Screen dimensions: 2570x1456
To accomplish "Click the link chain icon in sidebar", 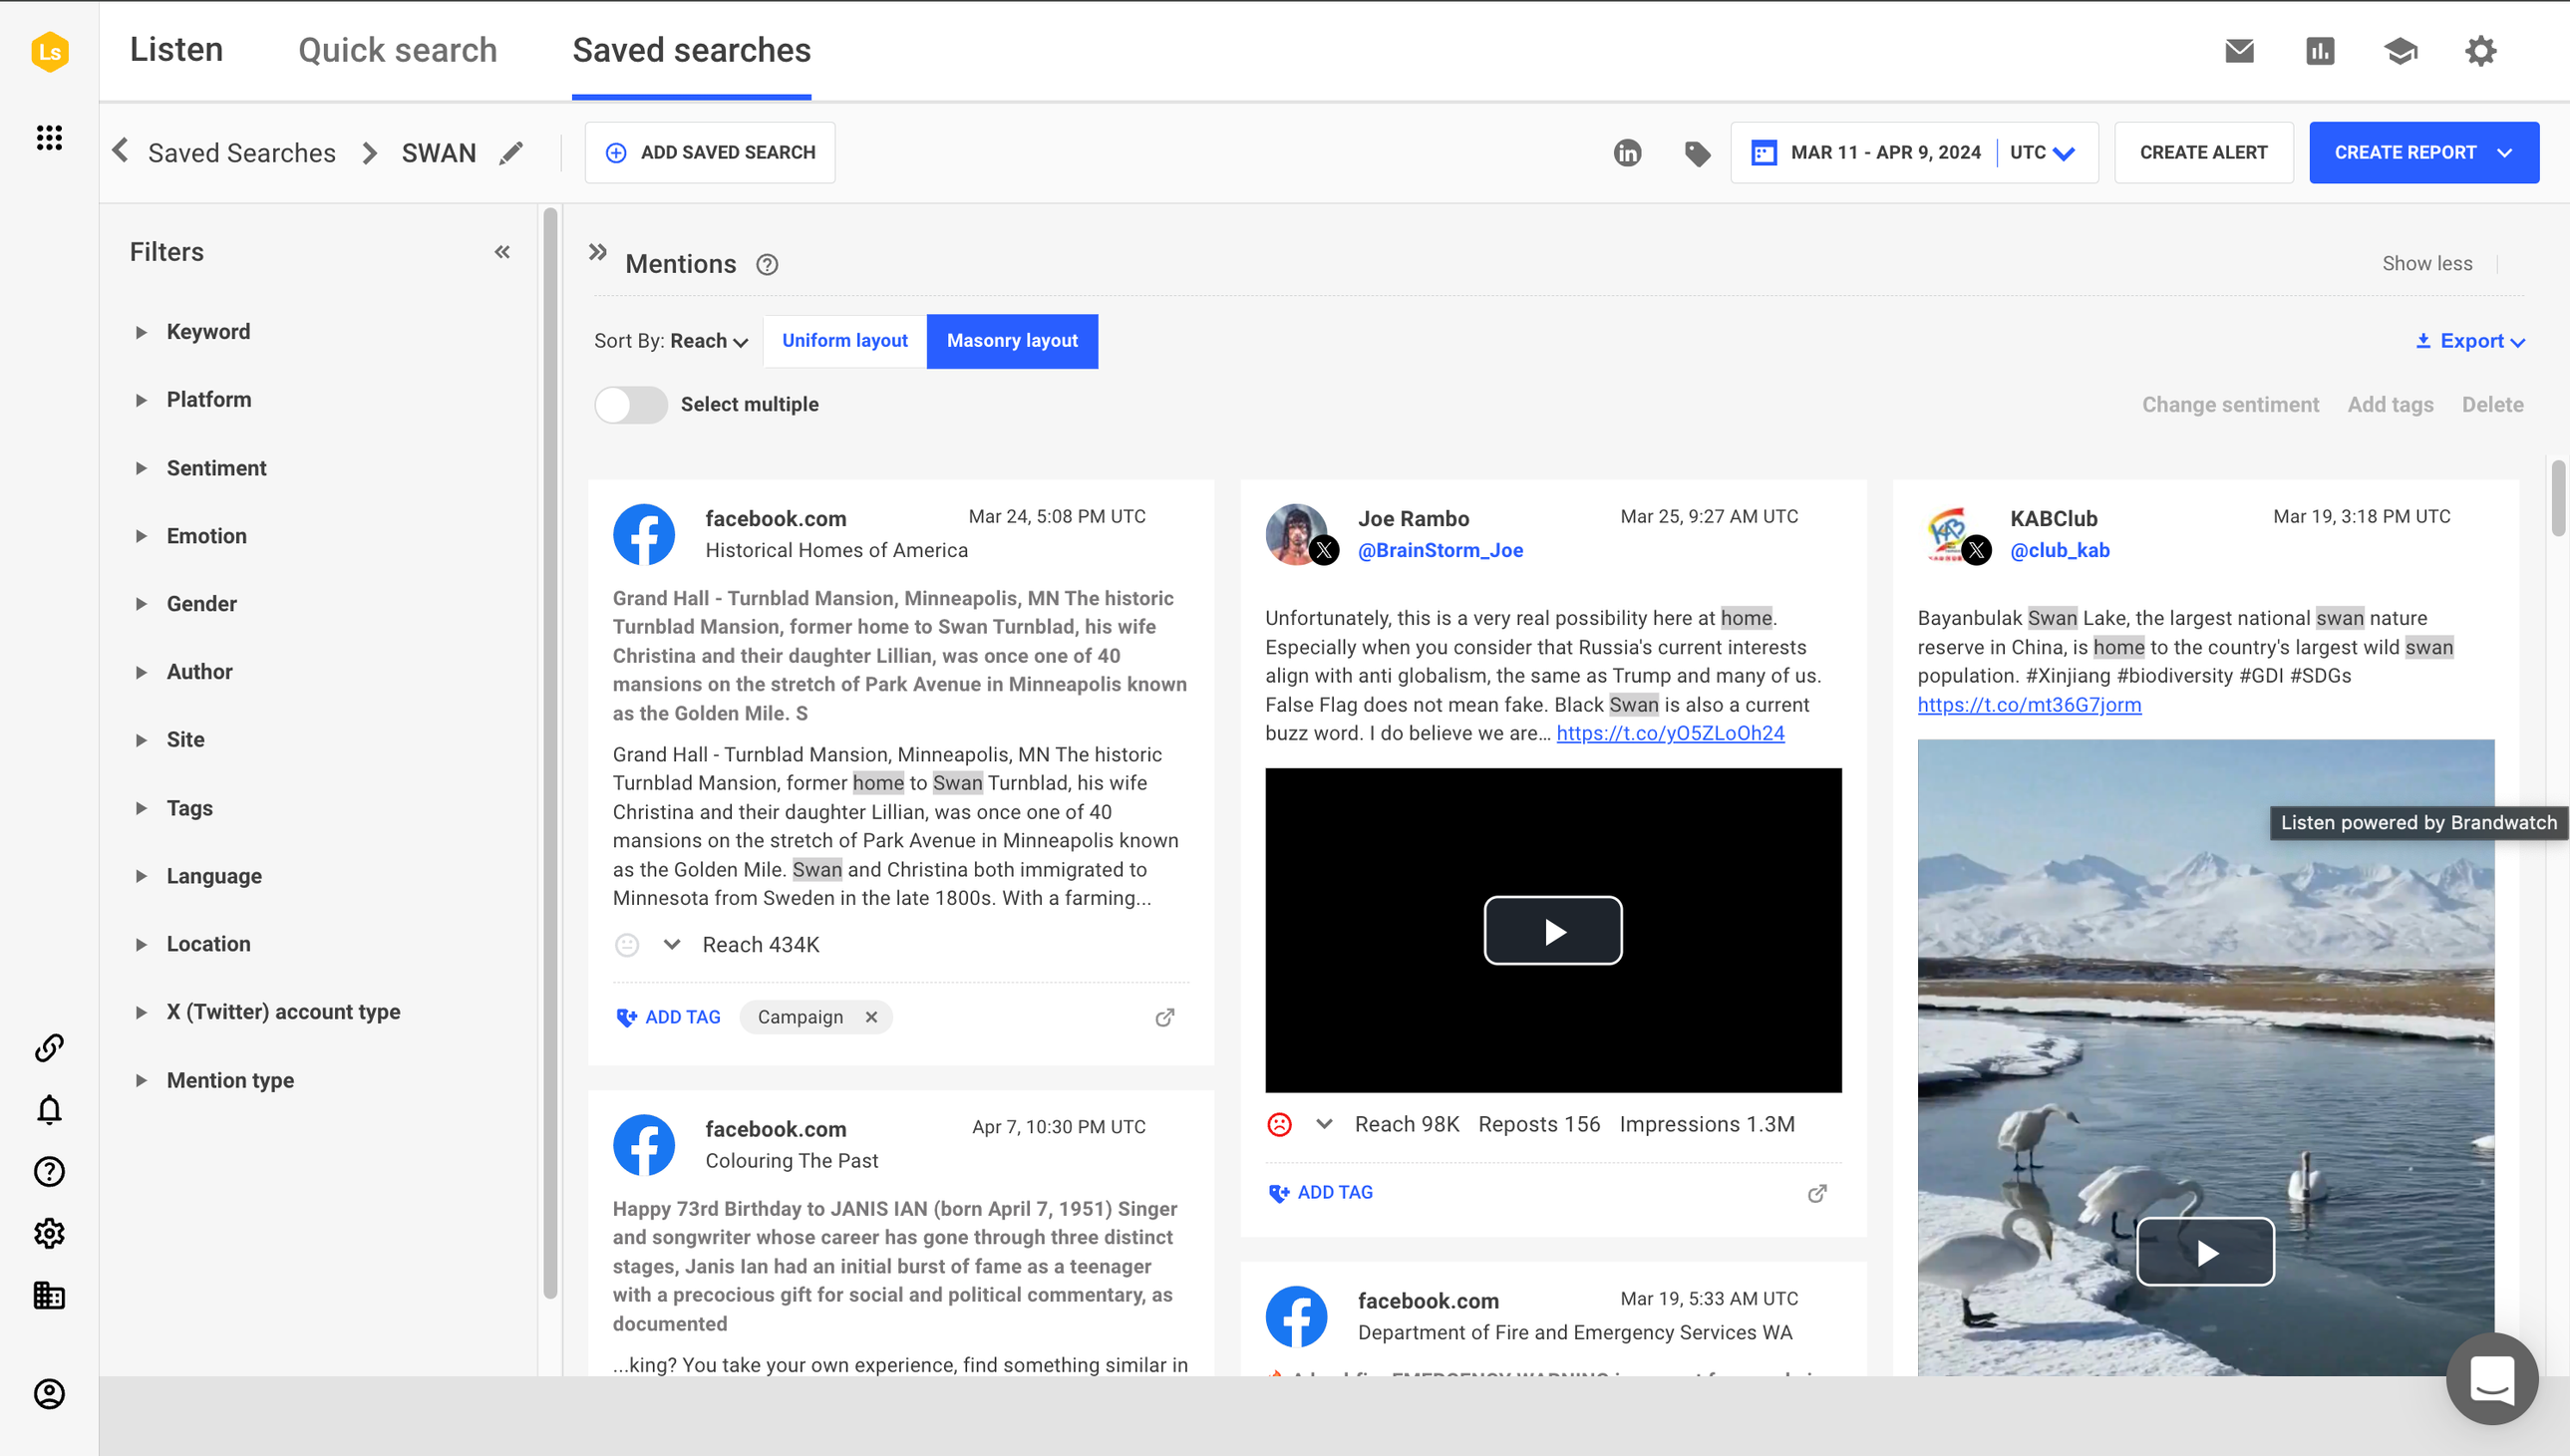I will (49, 1047).
